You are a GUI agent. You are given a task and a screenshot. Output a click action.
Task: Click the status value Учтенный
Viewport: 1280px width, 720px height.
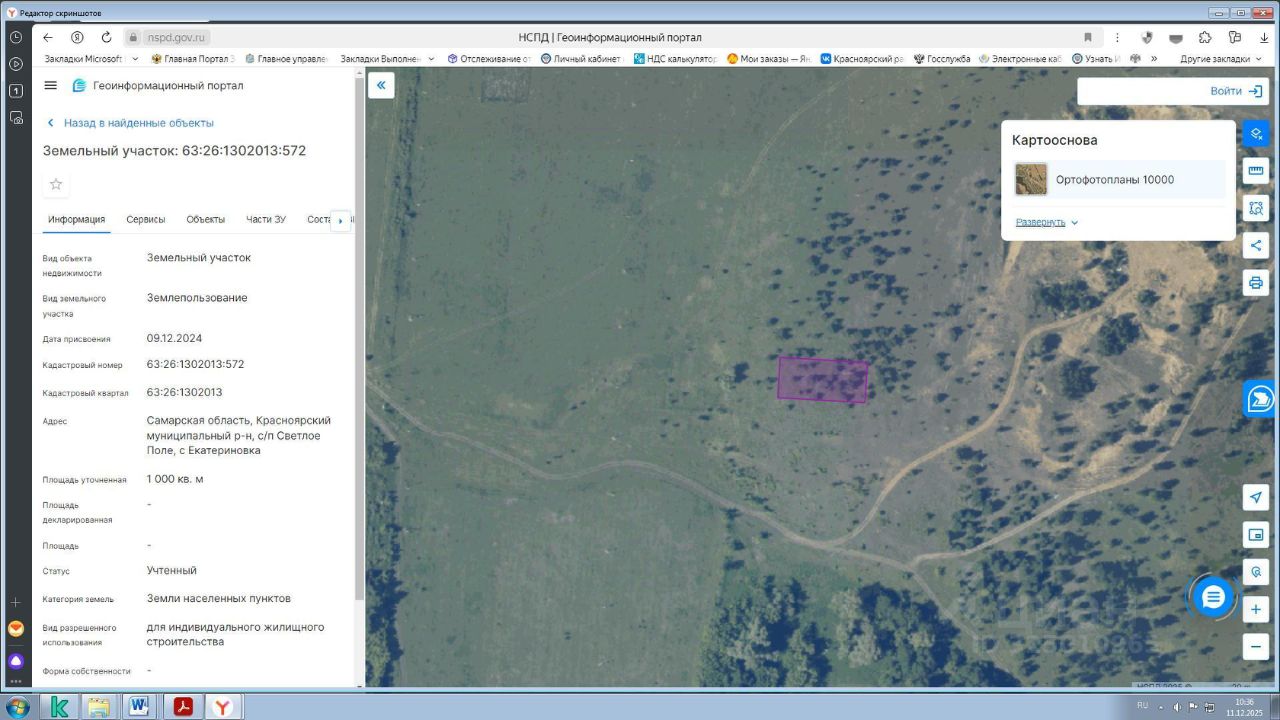click(x=172, y=571)
